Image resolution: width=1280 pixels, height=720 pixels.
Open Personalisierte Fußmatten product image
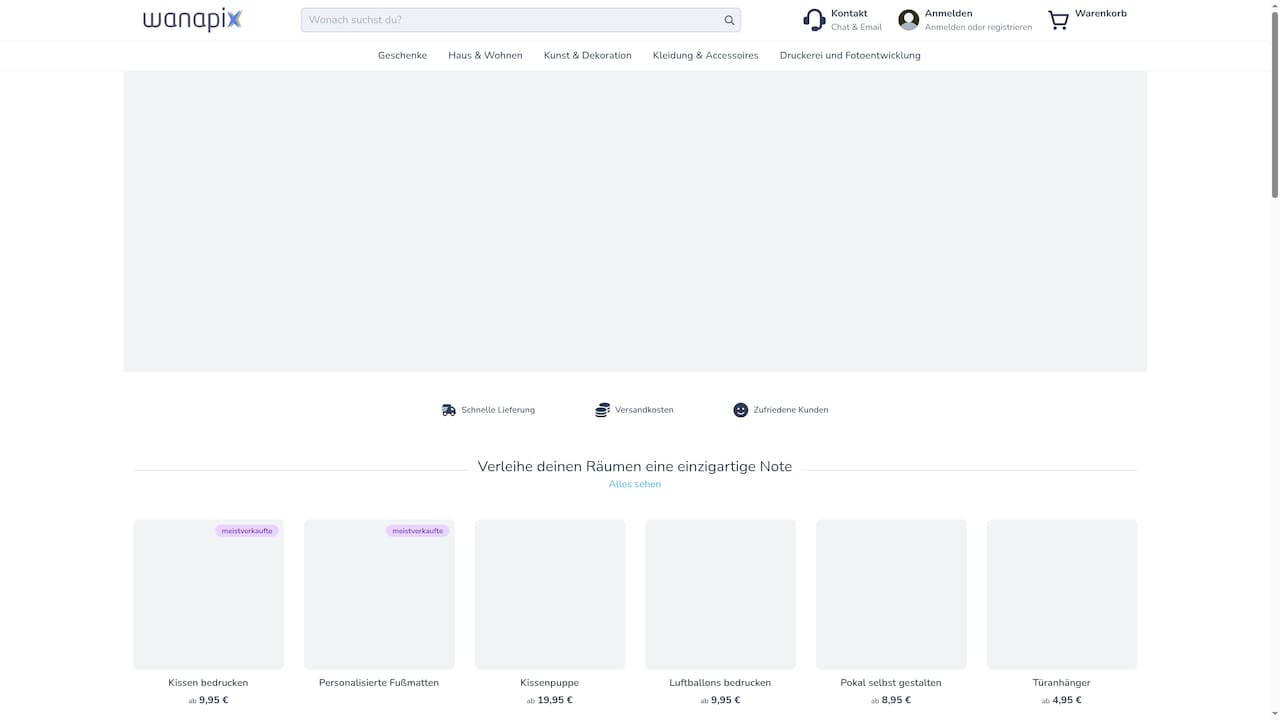tap(379, 594)
